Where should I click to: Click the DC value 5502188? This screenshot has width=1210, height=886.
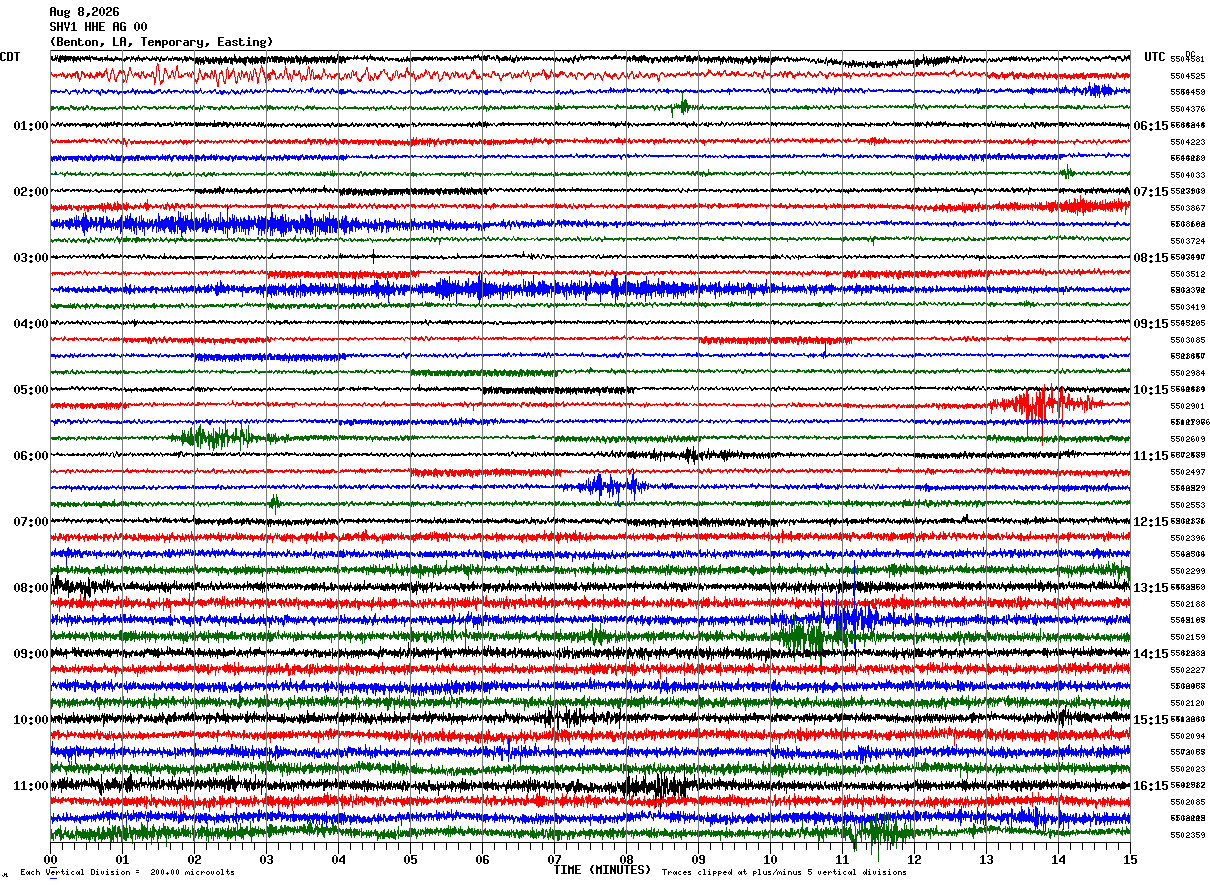[x=1187, y=604]
